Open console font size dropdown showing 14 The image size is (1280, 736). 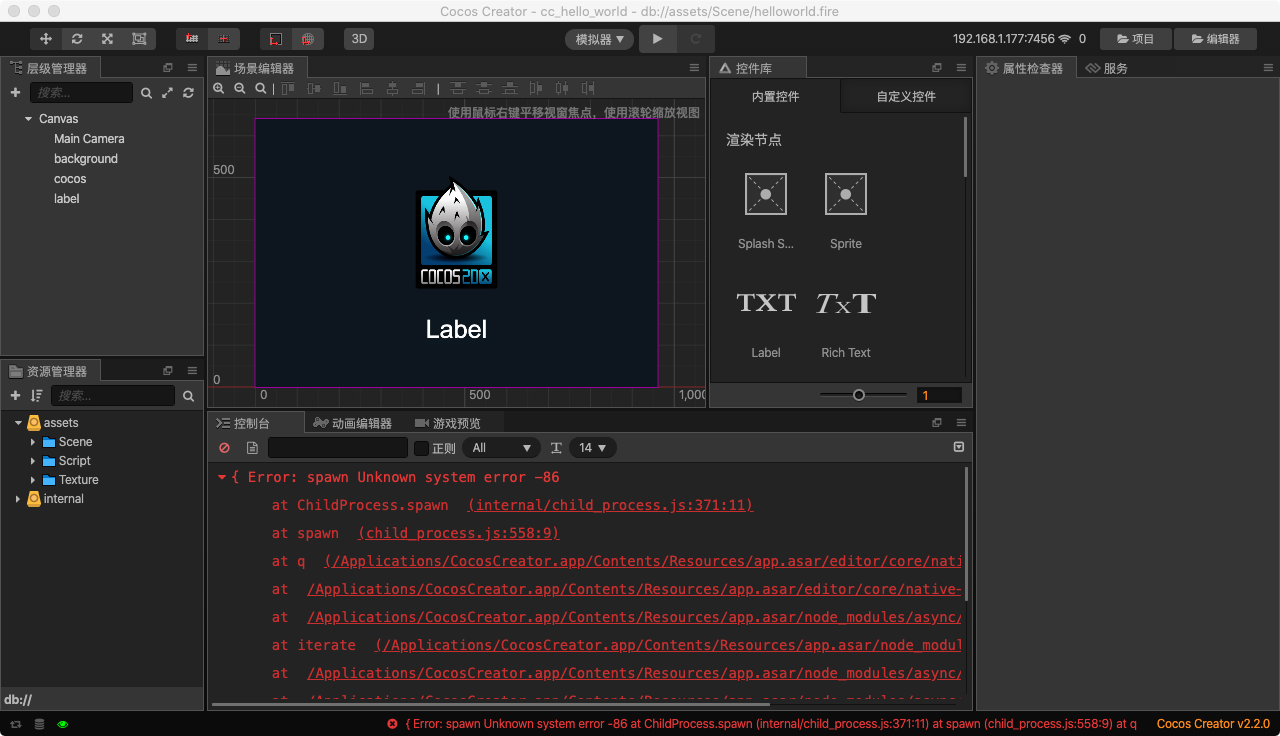tap(592, 448)
